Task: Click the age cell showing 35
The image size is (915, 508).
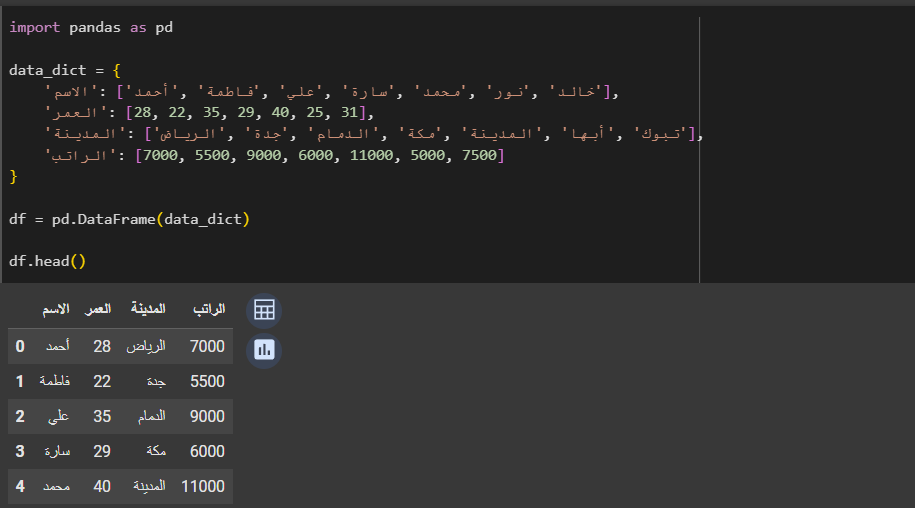Action: (x=101, y=416)
